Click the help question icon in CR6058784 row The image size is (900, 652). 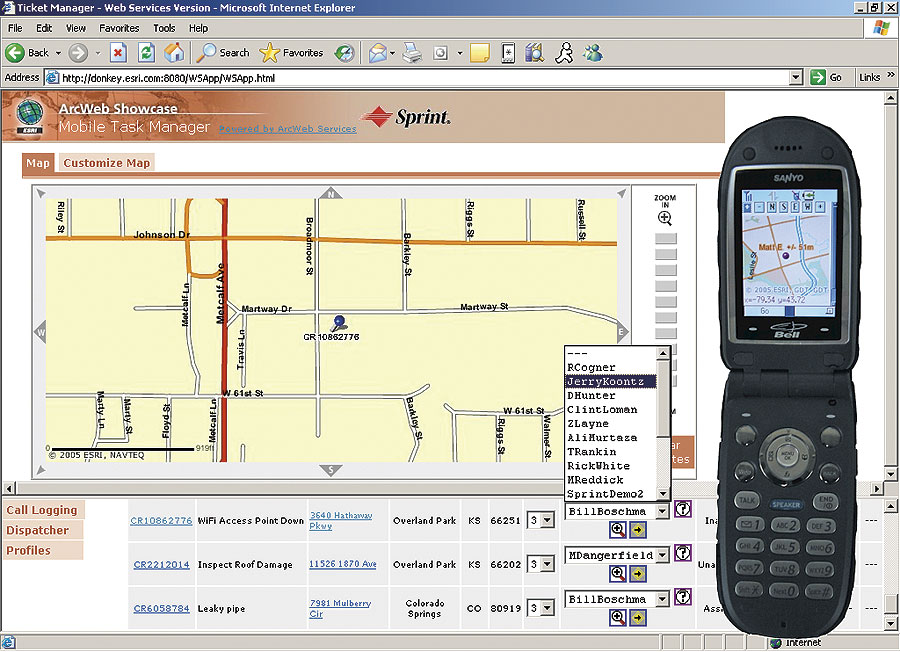[x=682, y=597]
